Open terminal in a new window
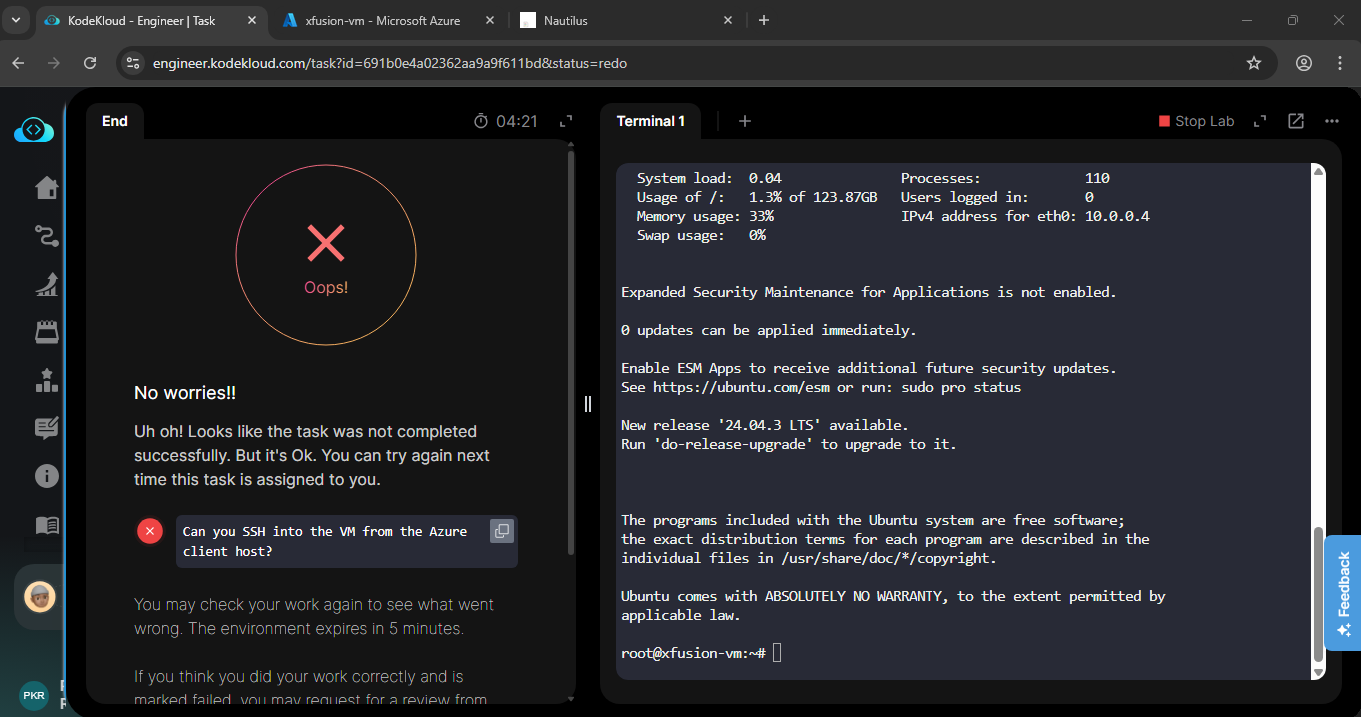 [x=1296, y=121]
